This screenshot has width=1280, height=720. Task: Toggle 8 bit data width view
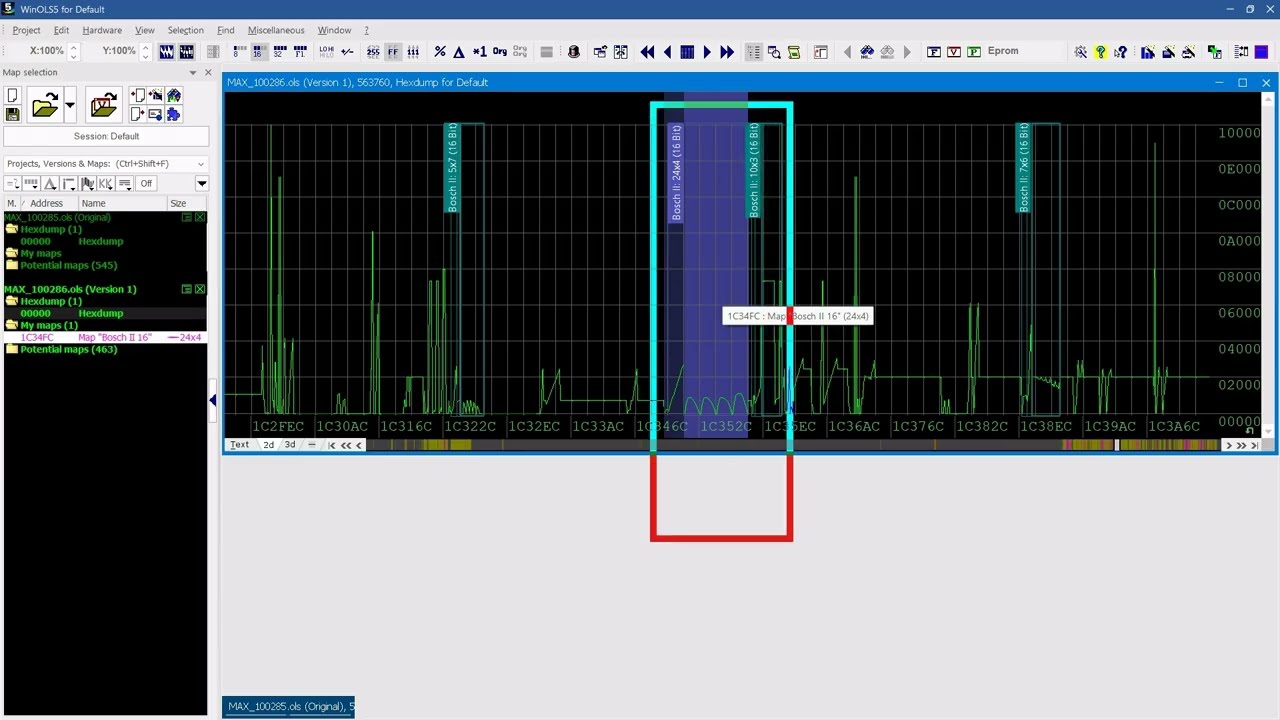pos(238,52)
